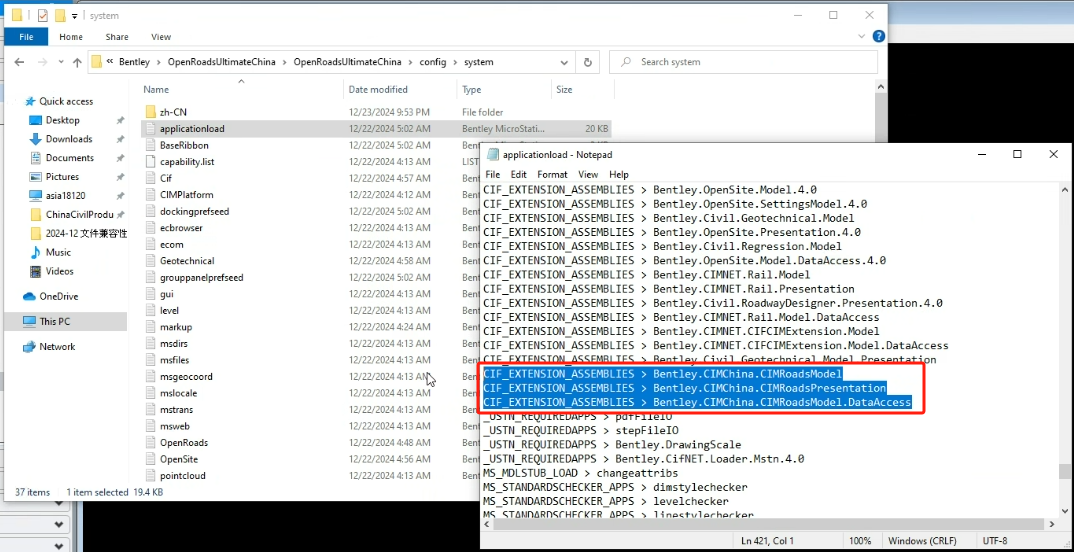Click the Bentley.Civil.Regression.Model line
The image size is (1074, 552).
point(662,246)
